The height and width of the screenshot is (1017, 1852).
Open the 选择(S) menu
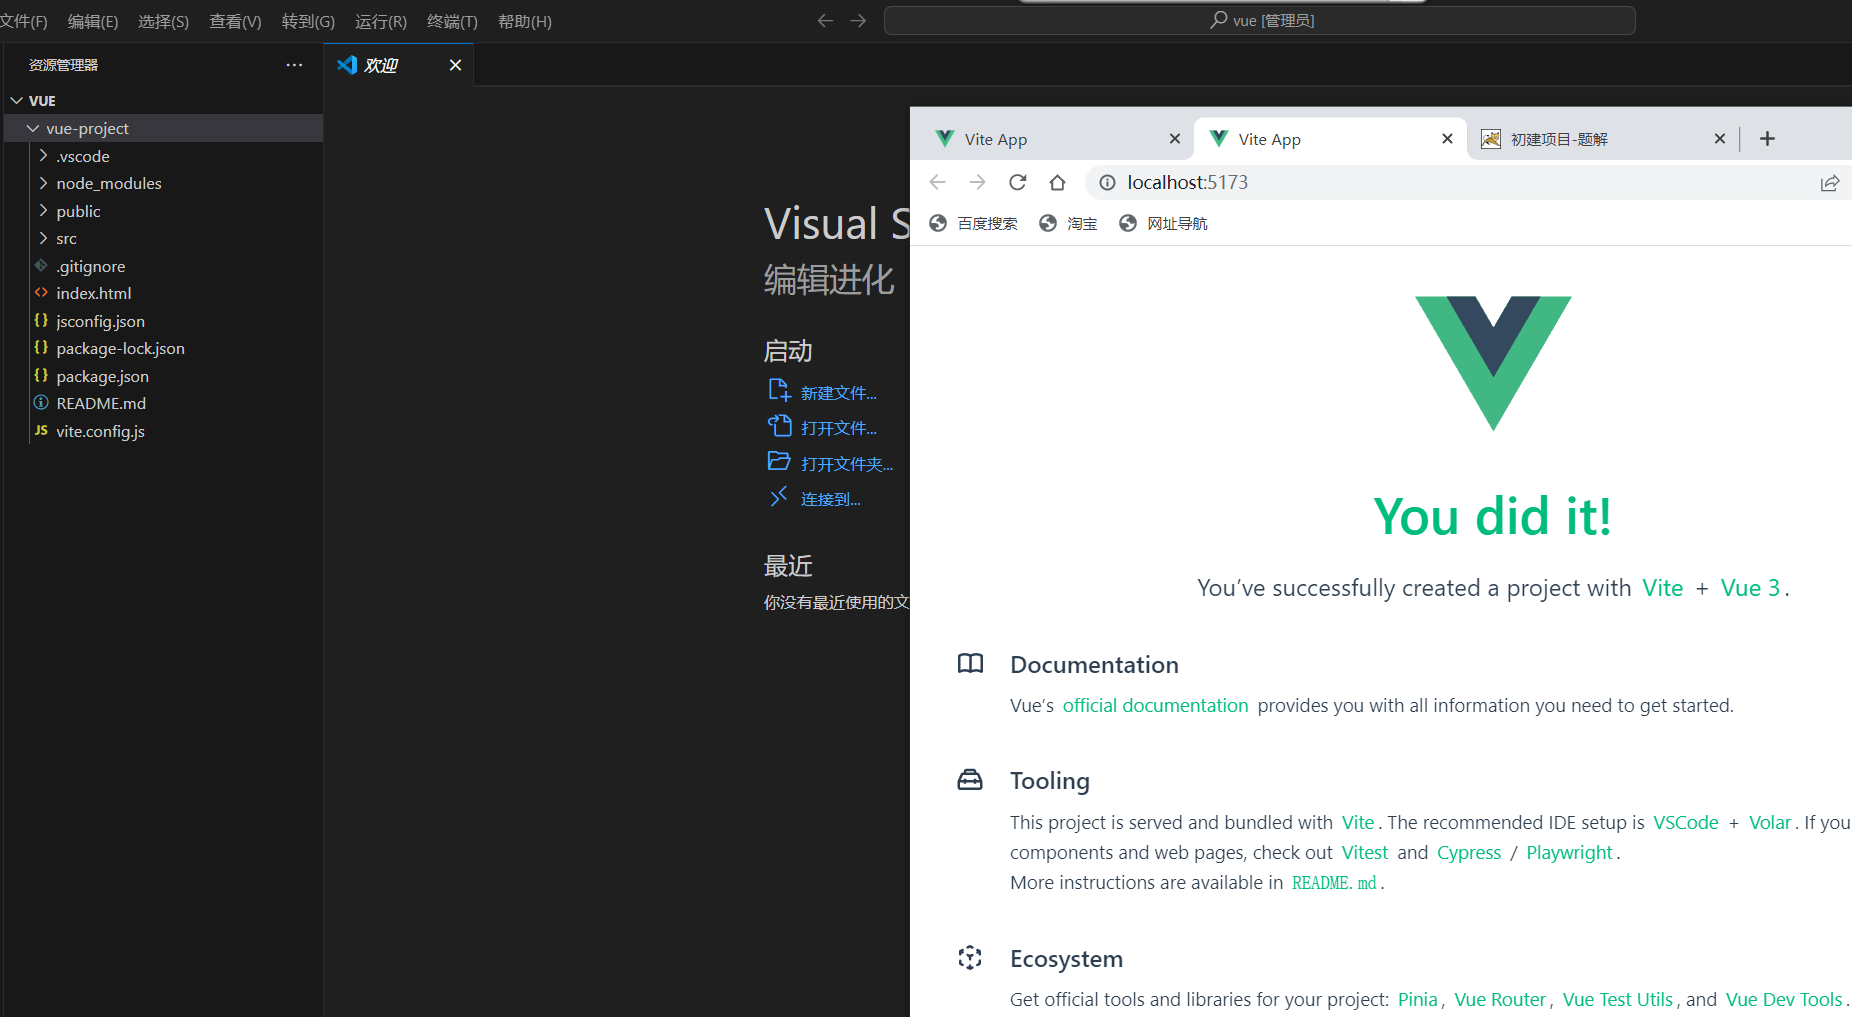click(163, 21)
